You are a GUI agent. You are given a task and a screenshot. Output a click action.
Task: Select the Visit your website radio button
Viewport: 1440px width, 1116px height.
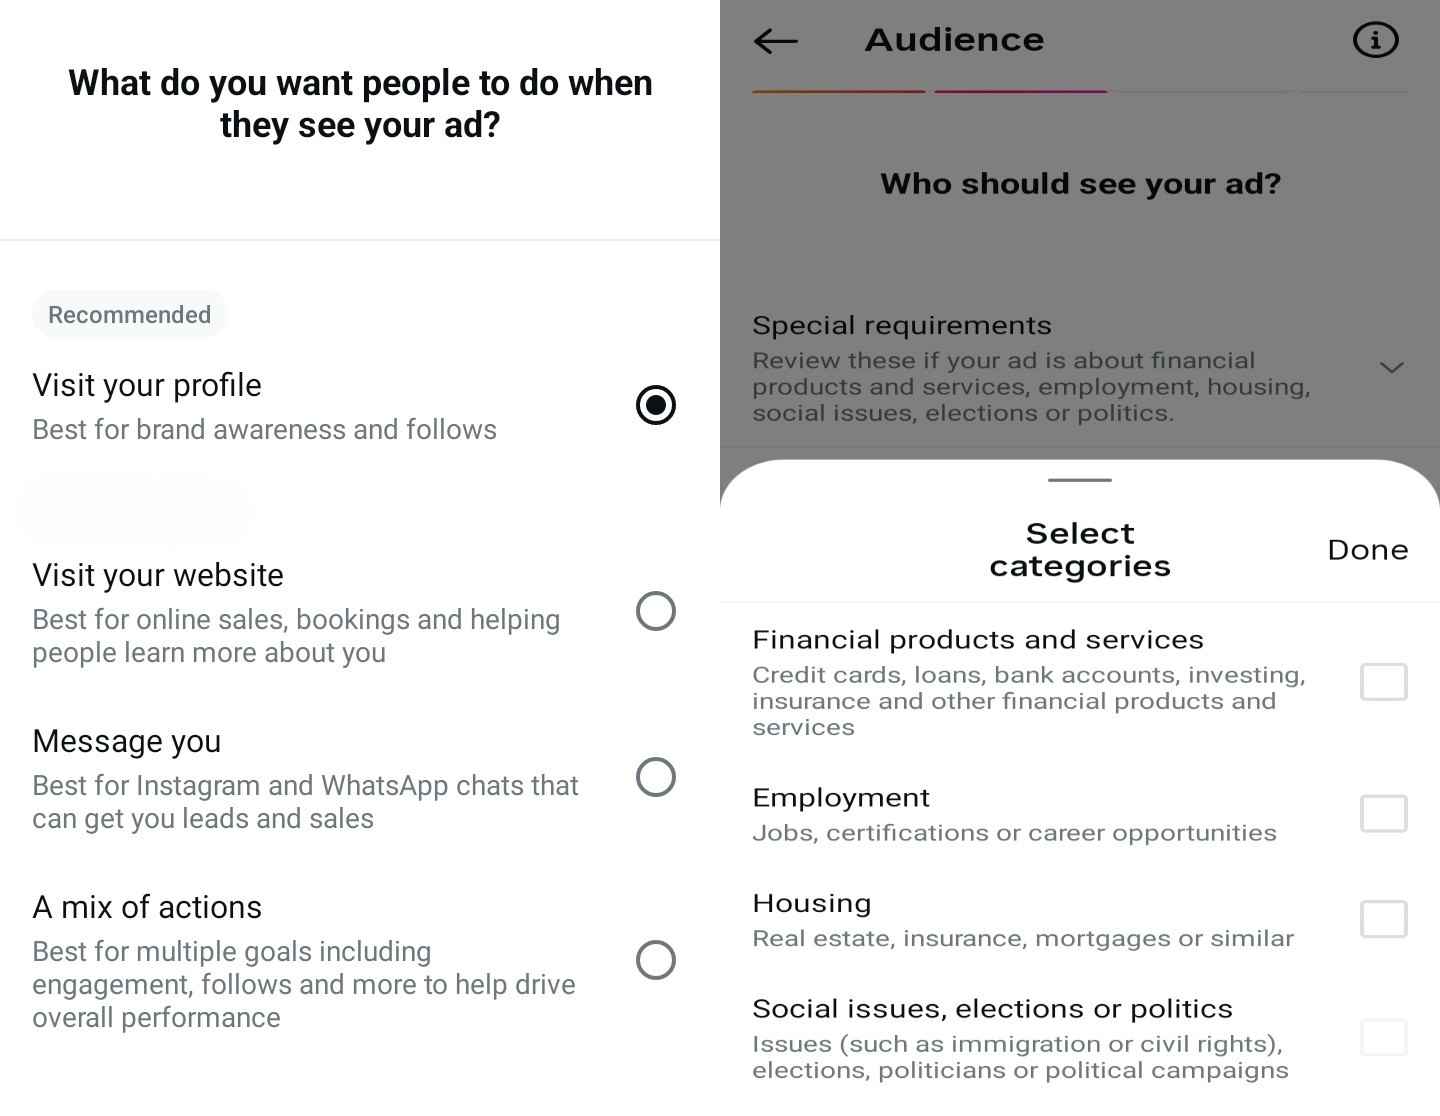656,611
